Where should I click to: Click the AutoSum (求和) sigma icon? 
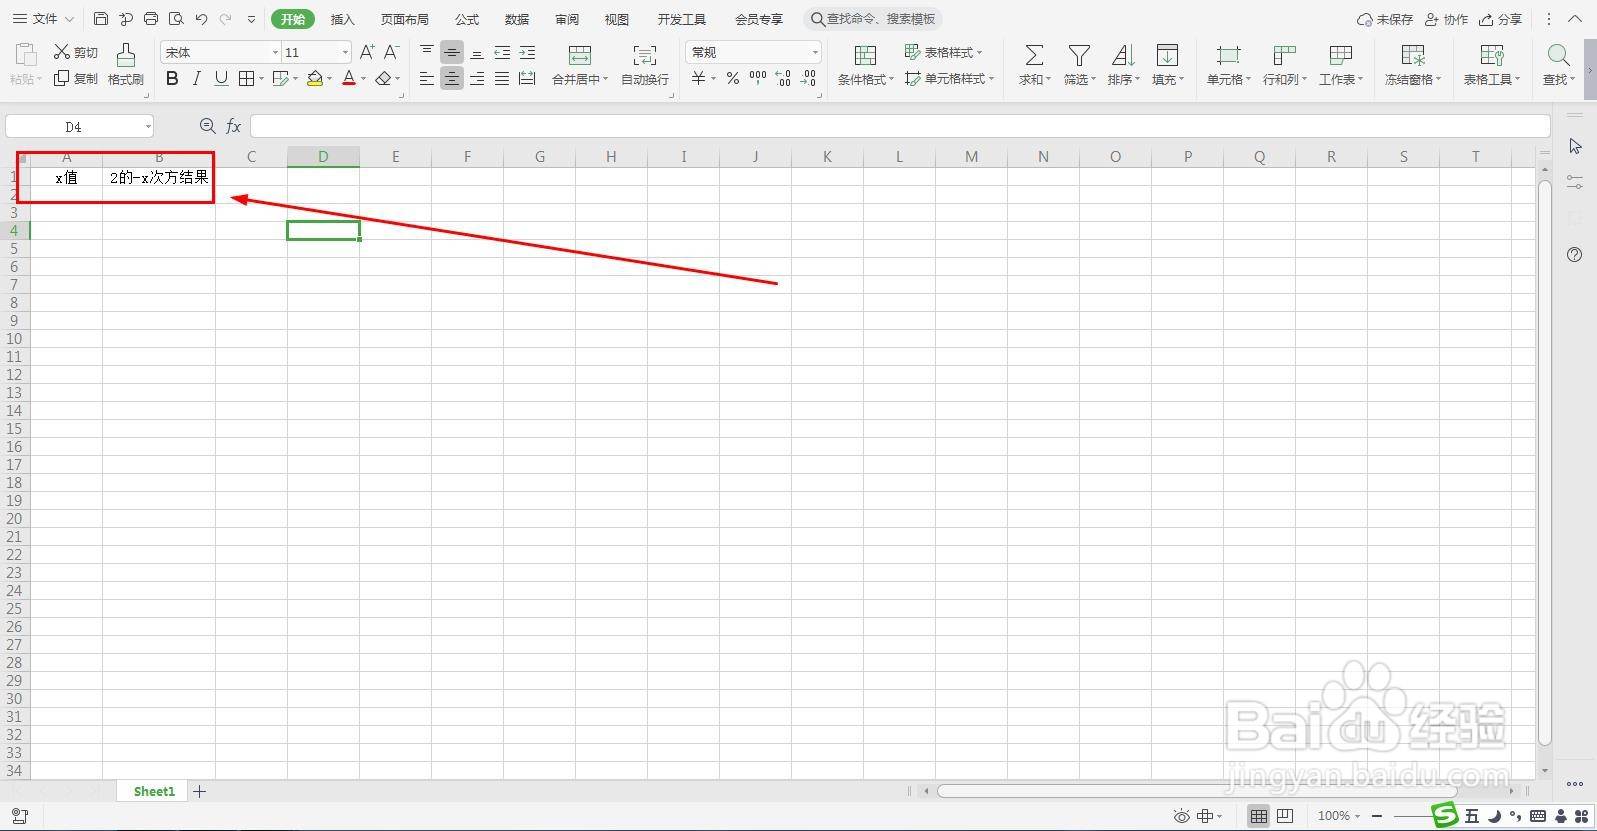click(1034, 55)
